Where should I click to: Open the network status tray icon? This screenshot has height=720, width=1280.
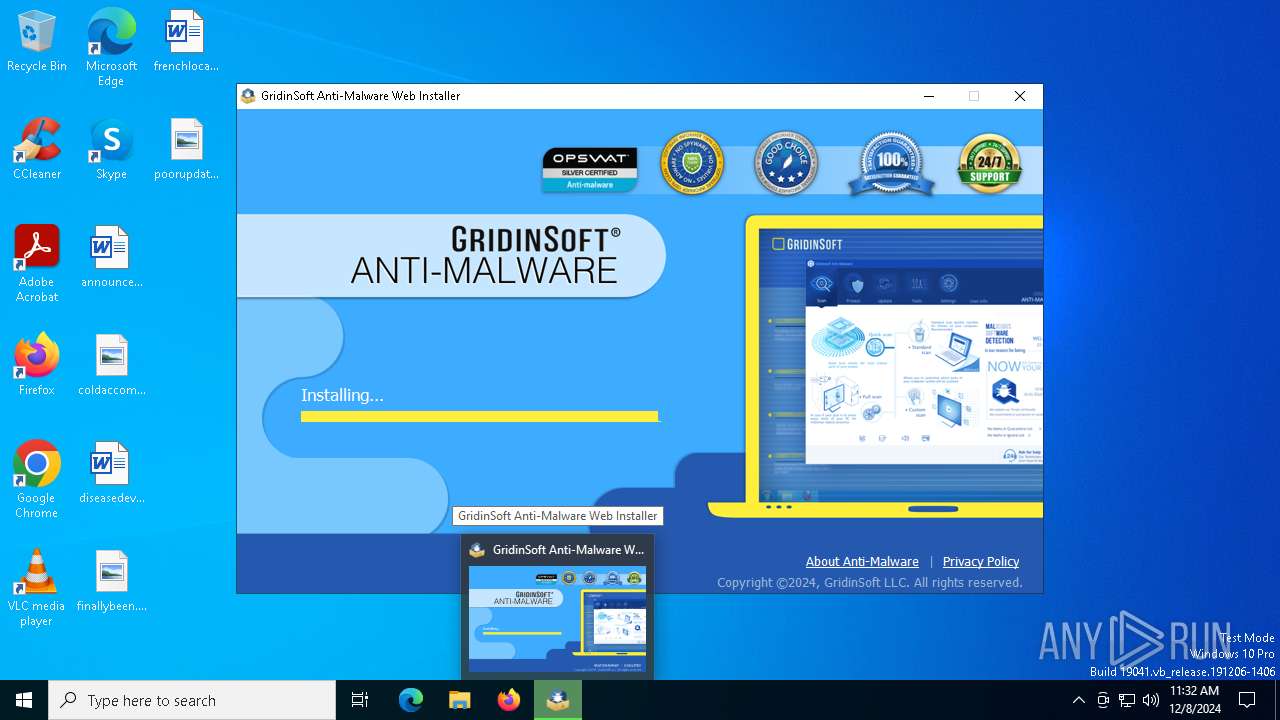(x=1127, y=700)
